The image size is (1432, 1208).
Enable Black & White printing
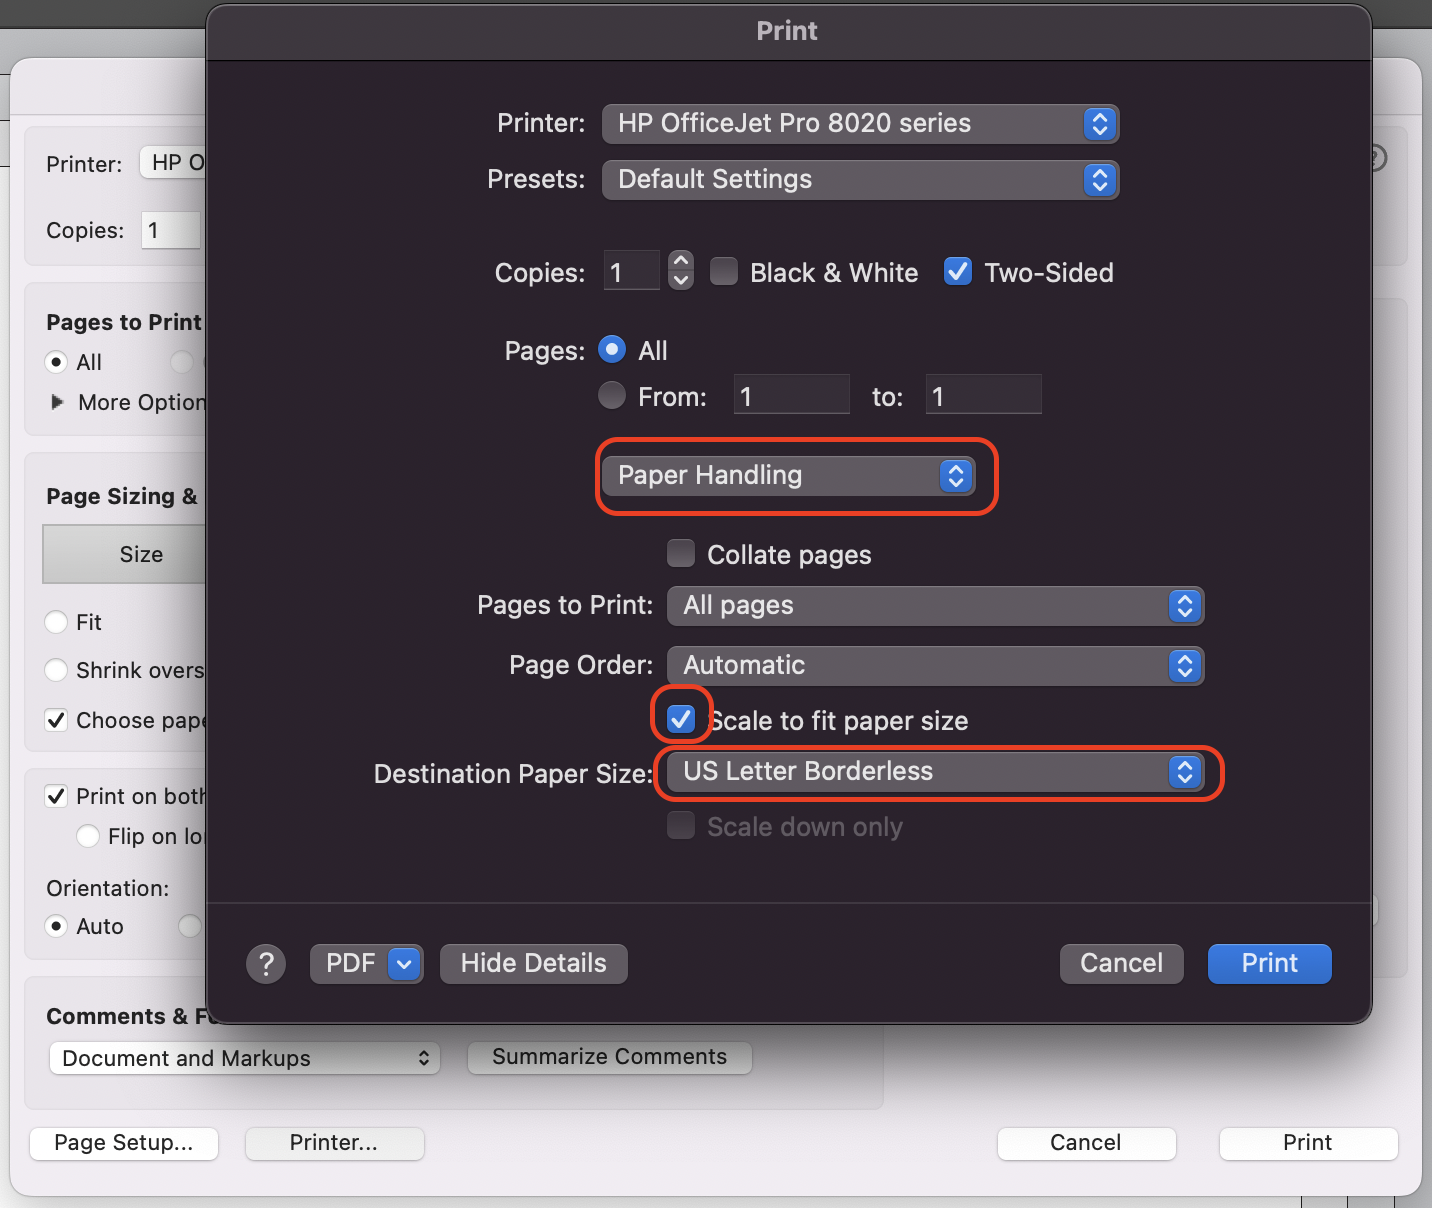click(724, 271)
